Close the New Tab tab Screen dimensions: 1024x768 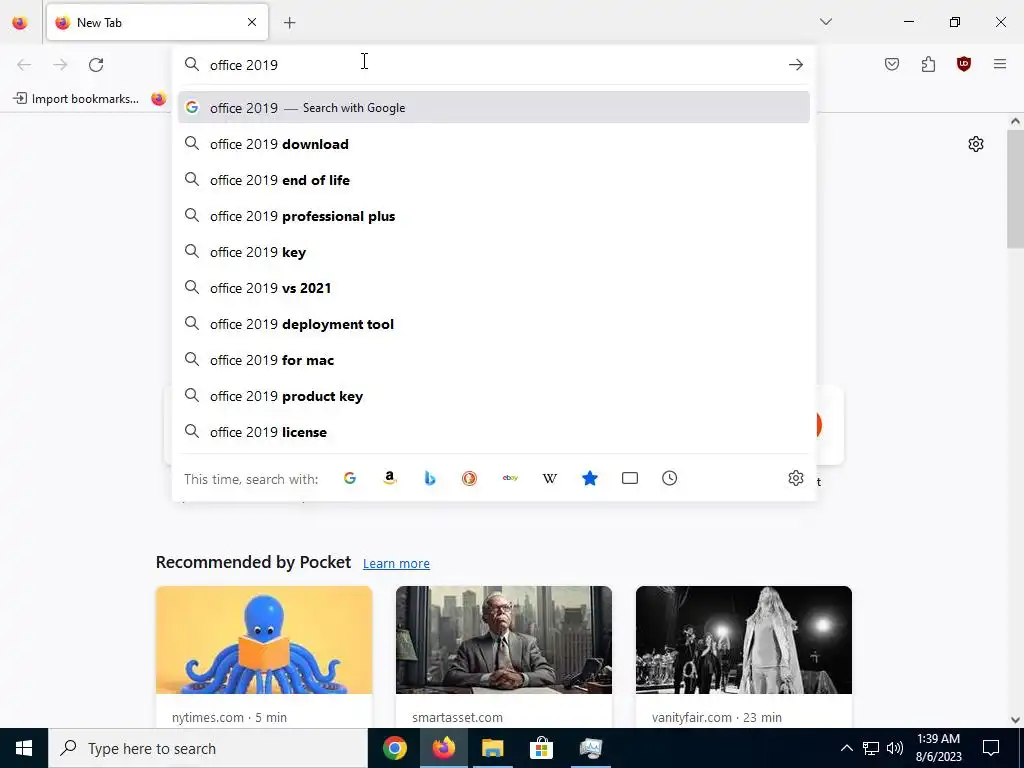pyautogui.click(x=252, y=22)
